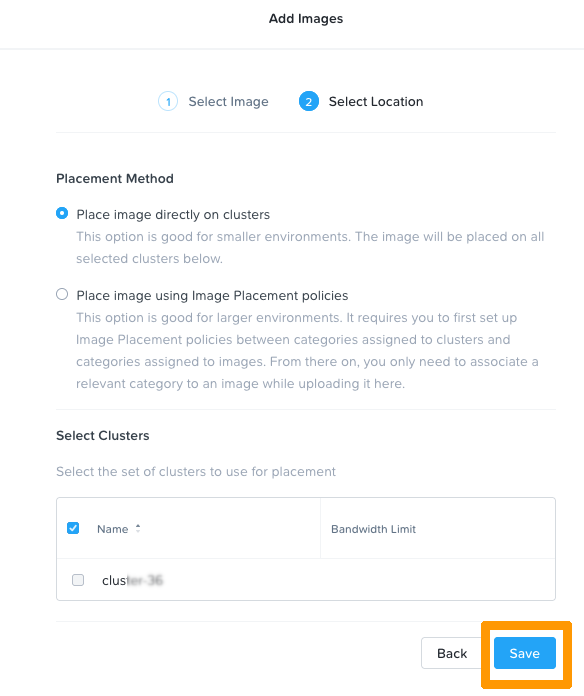The width and height of the screenshot is (584, 696).
Task: Click the 'Place image directly on clusters' label text
Action: pos(173,215)
